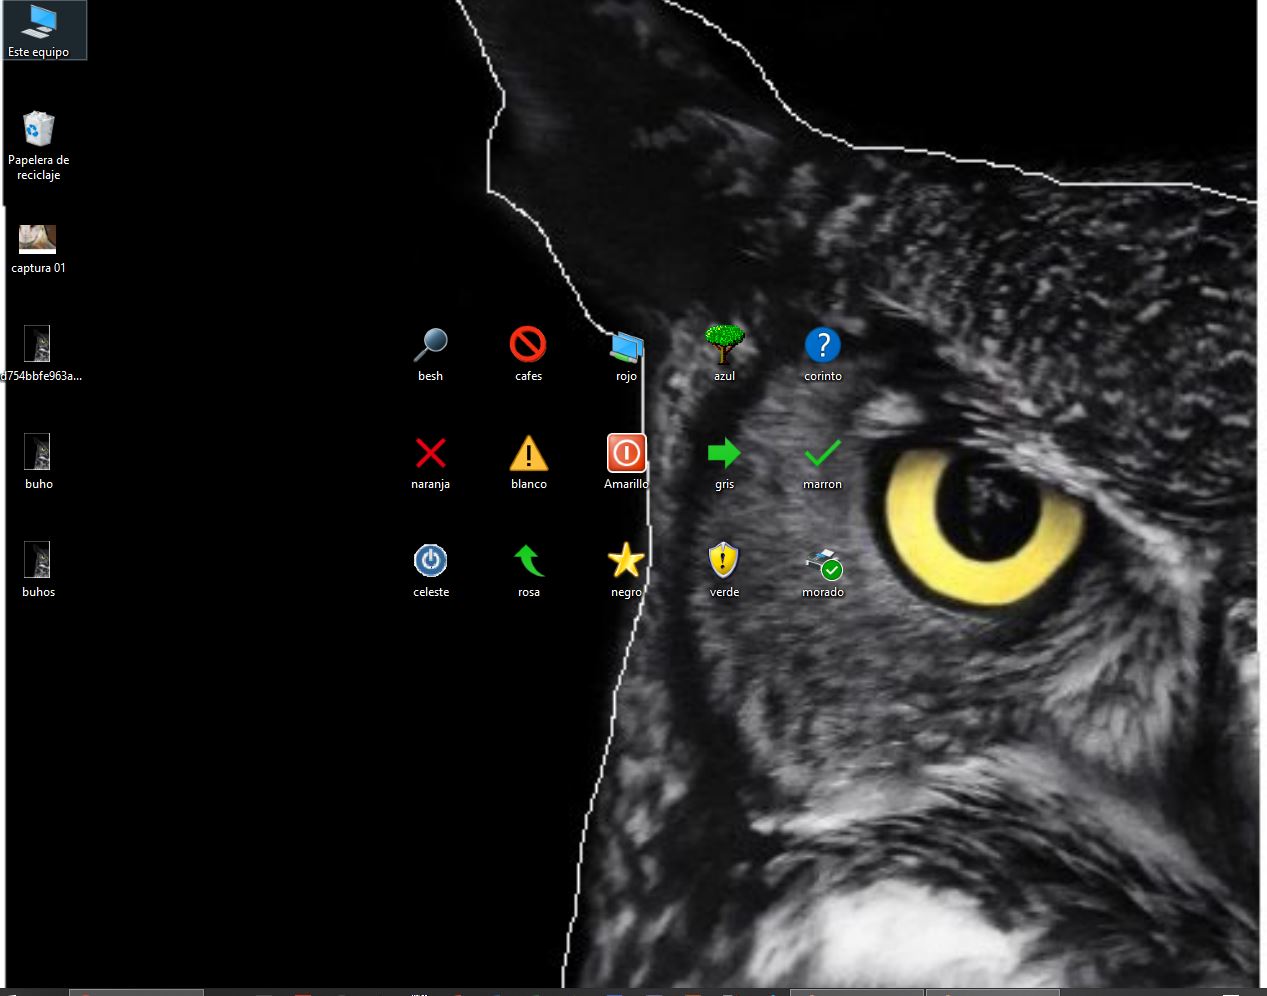
Task: Click the Papelera de reciclaje recycle bin
Action: point(38,130)
